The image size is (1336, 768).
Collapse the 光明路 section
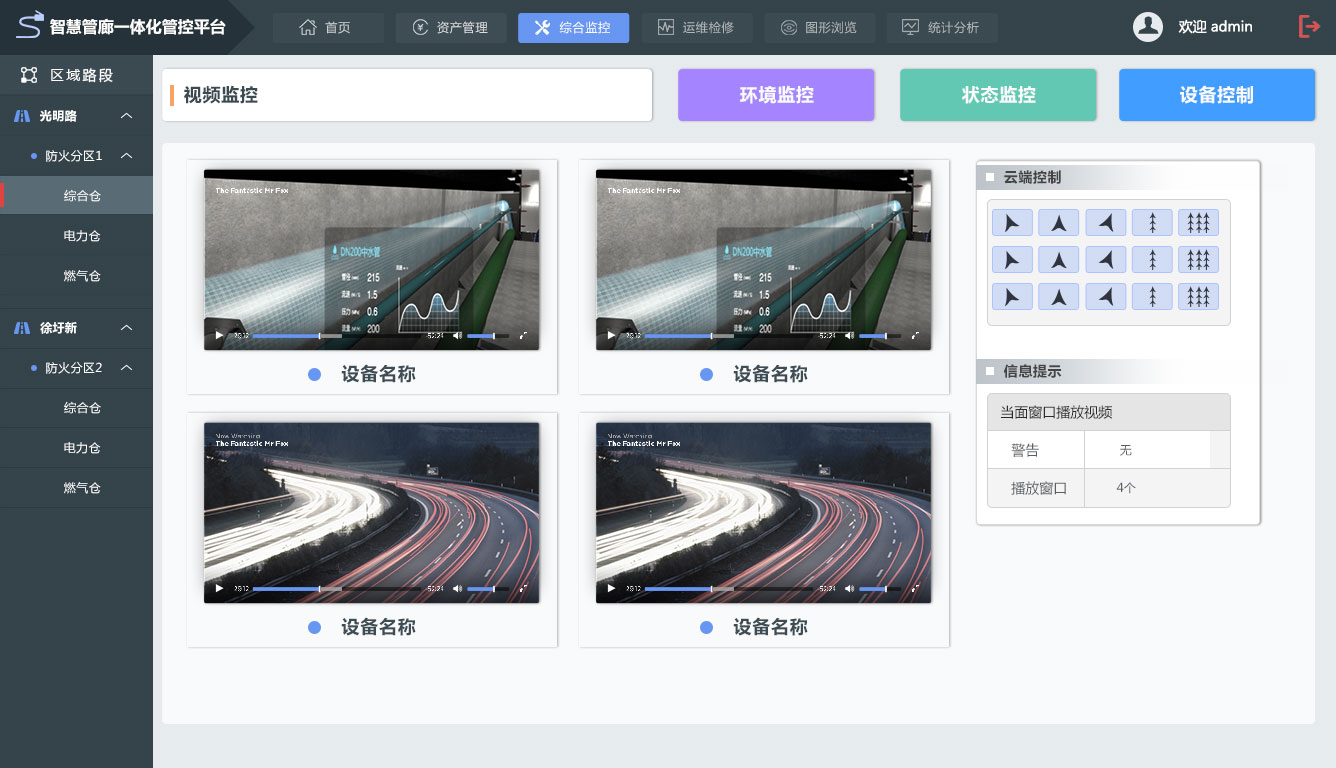127,116
